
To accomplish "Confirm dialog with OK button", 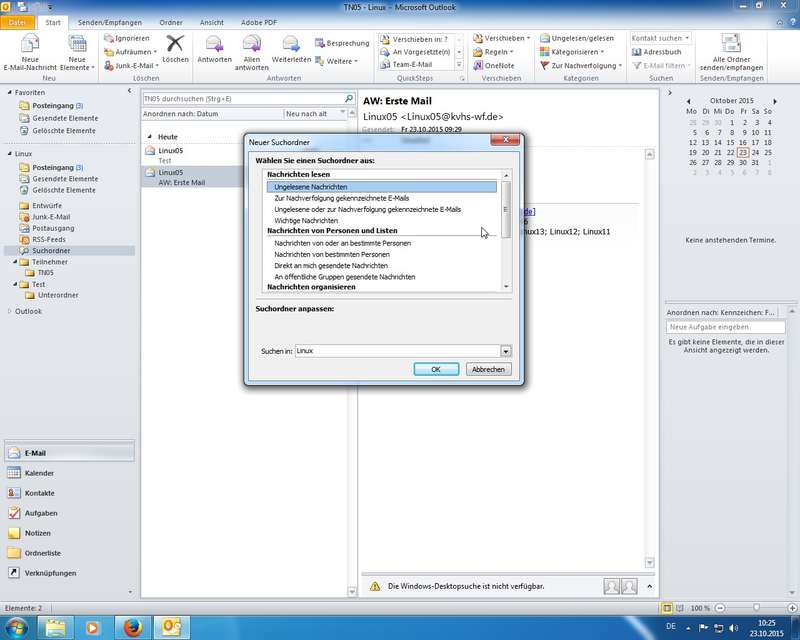I will tap(436, 369).
